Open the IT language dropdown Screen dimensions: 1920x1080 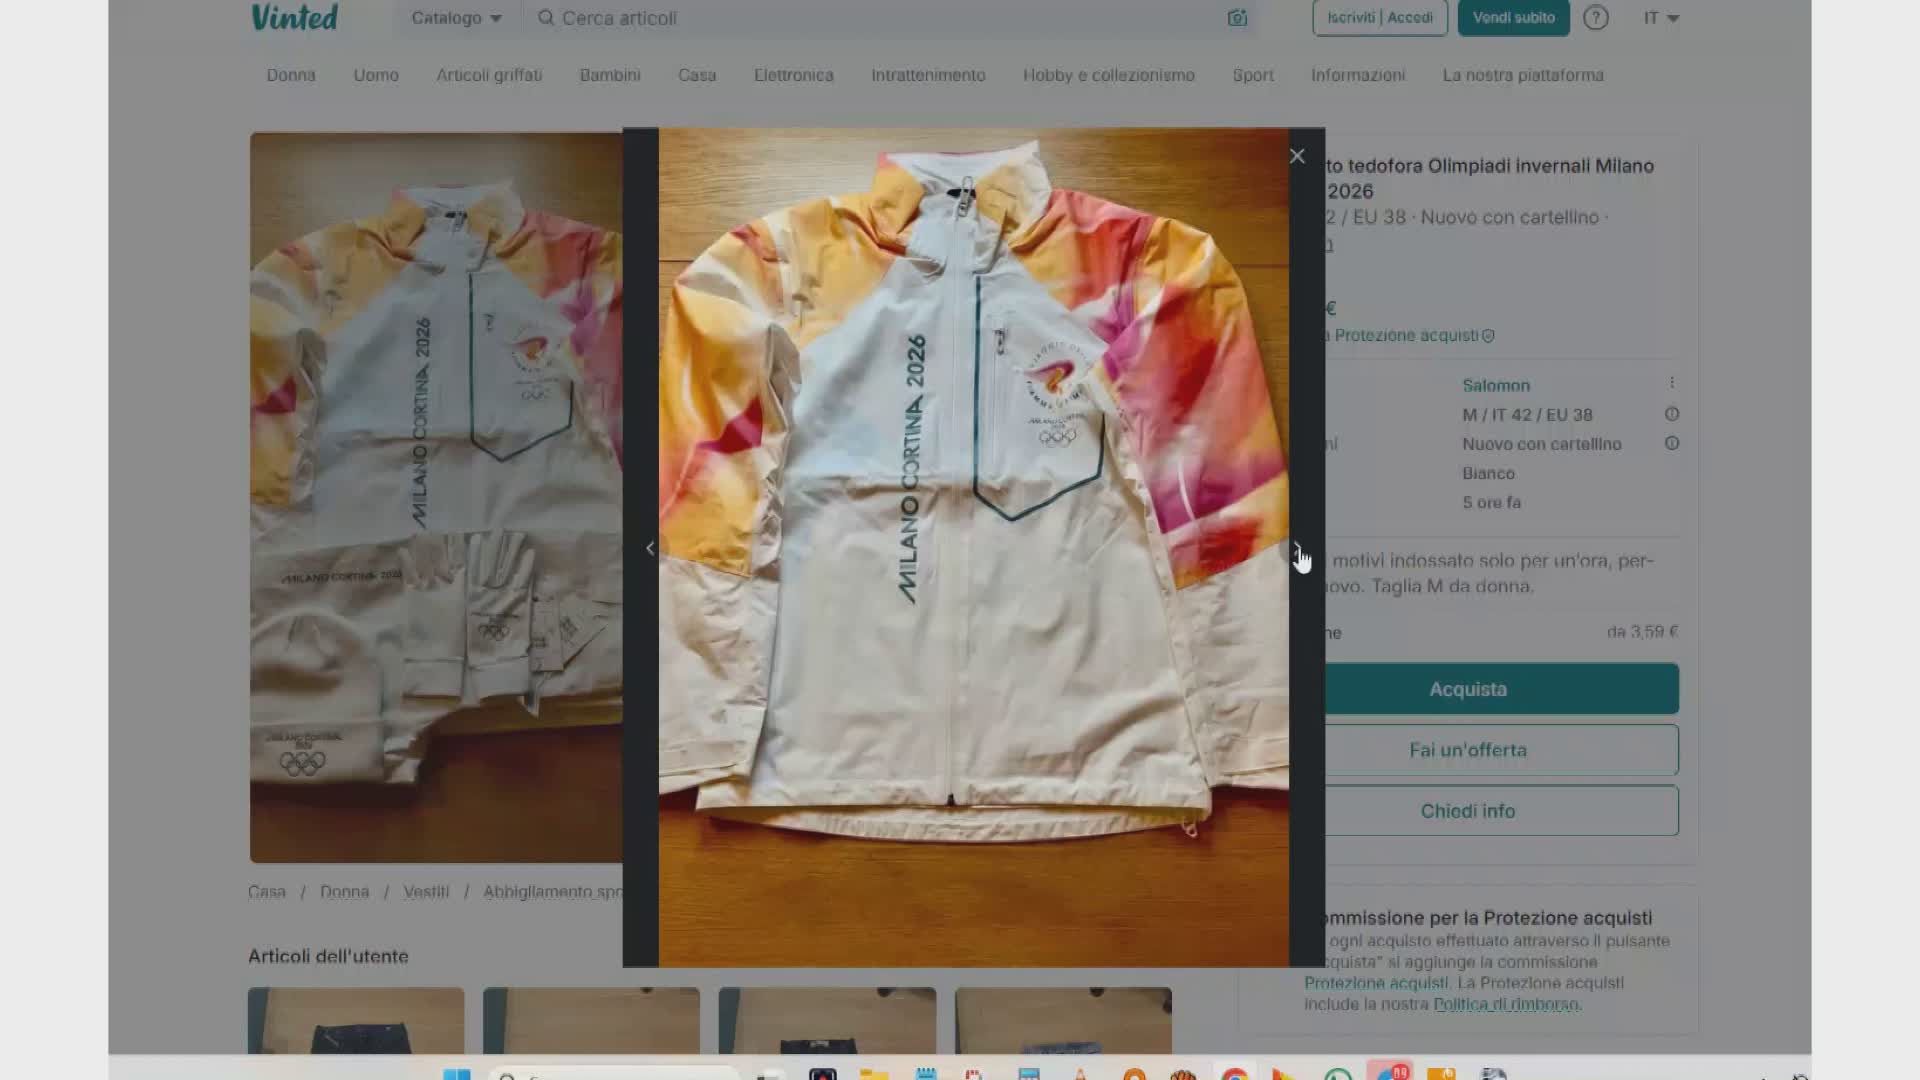(1661, 18)
